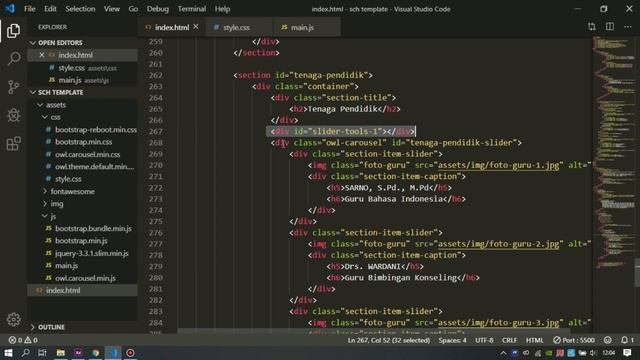Click the feedback smiley in status bar
This screenshot has height=360, width=640.
[x=608, y=340]
